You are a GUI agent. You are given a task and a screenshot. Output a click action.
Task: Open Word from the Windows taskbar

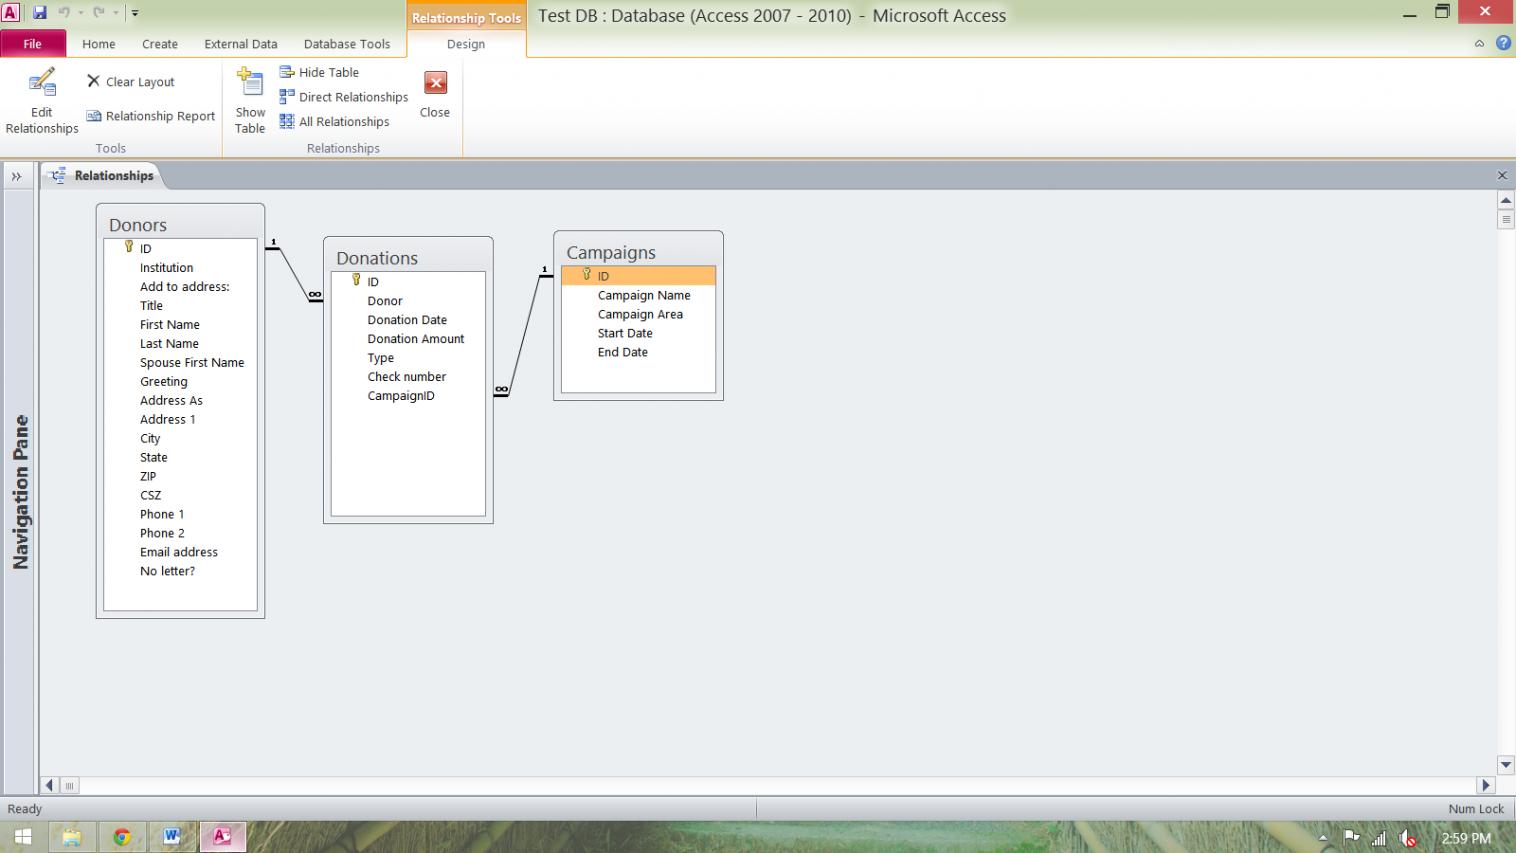[172, 837]
